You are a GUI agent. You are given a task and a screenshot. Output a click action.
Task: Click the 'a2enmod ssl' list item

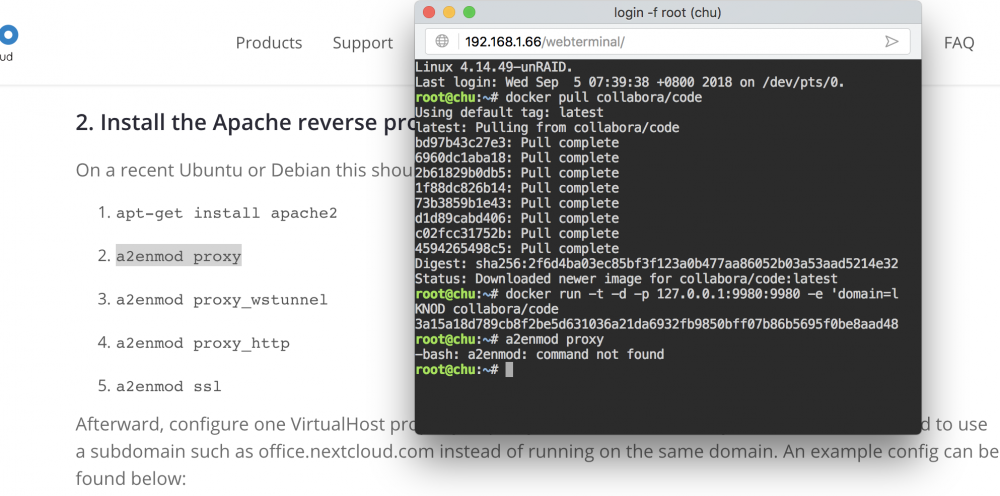point(168,386)
